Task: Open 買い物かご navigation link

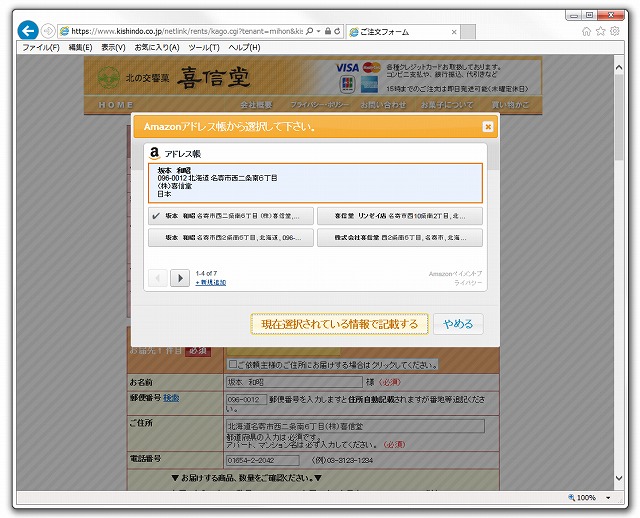Action: 510,105
